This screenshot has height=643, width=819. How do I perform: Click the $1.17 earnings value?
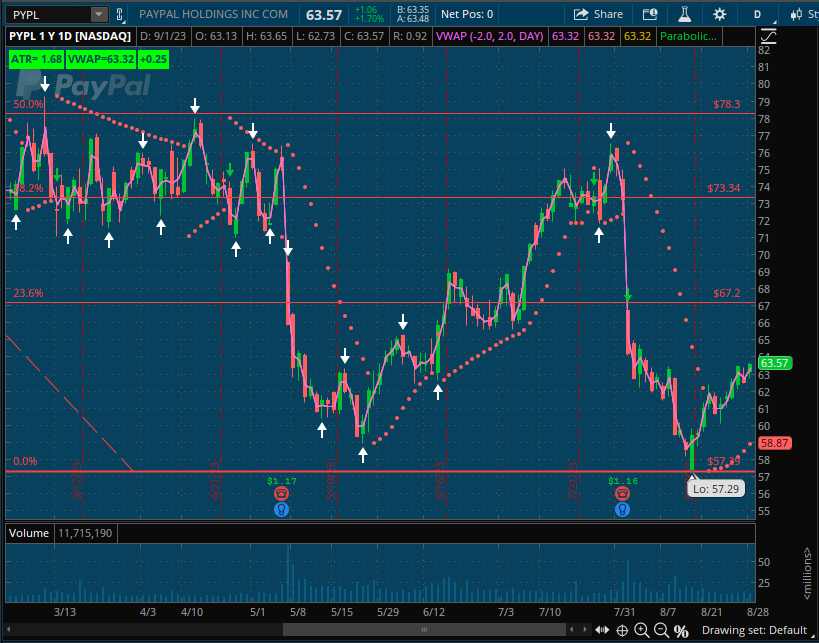282,481
